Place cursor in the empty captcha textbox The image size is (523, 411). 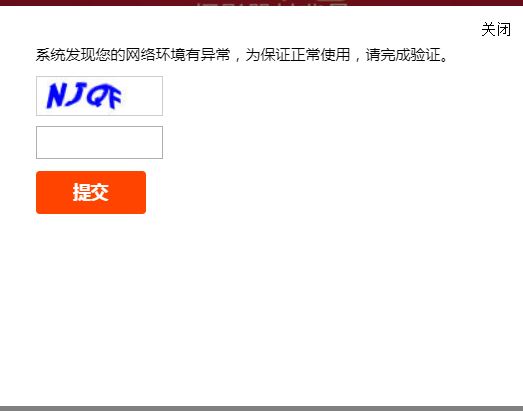pos(99,142)
